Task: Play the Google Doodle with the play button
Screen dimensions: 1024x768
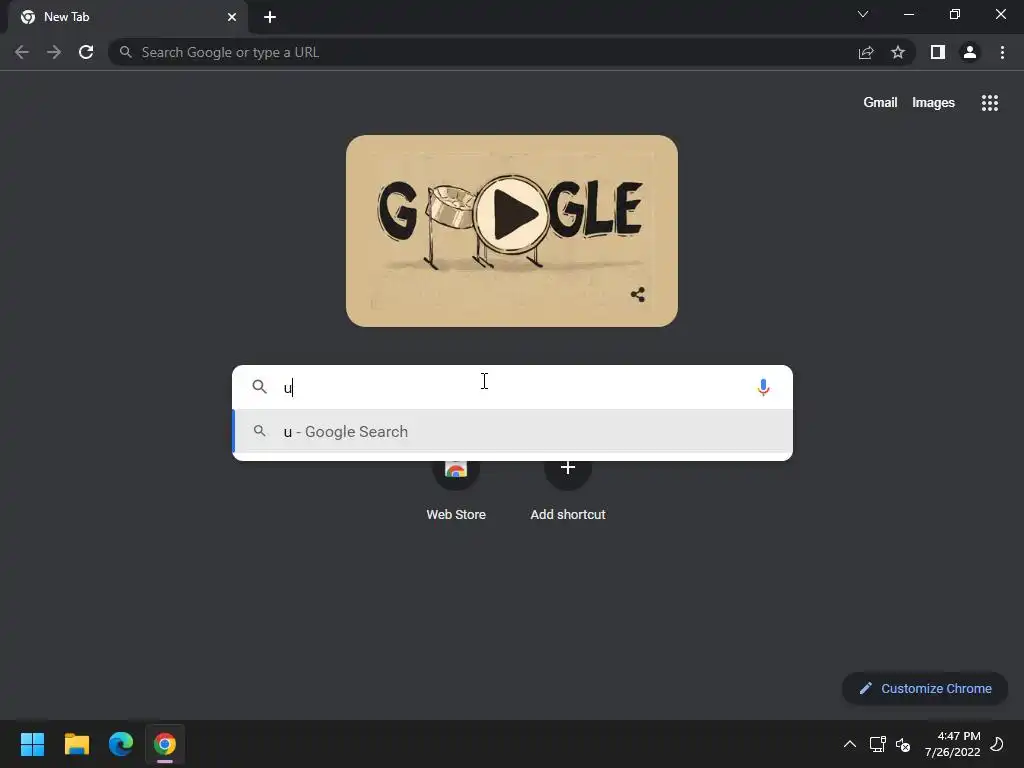Action: (x=512, y=214)
